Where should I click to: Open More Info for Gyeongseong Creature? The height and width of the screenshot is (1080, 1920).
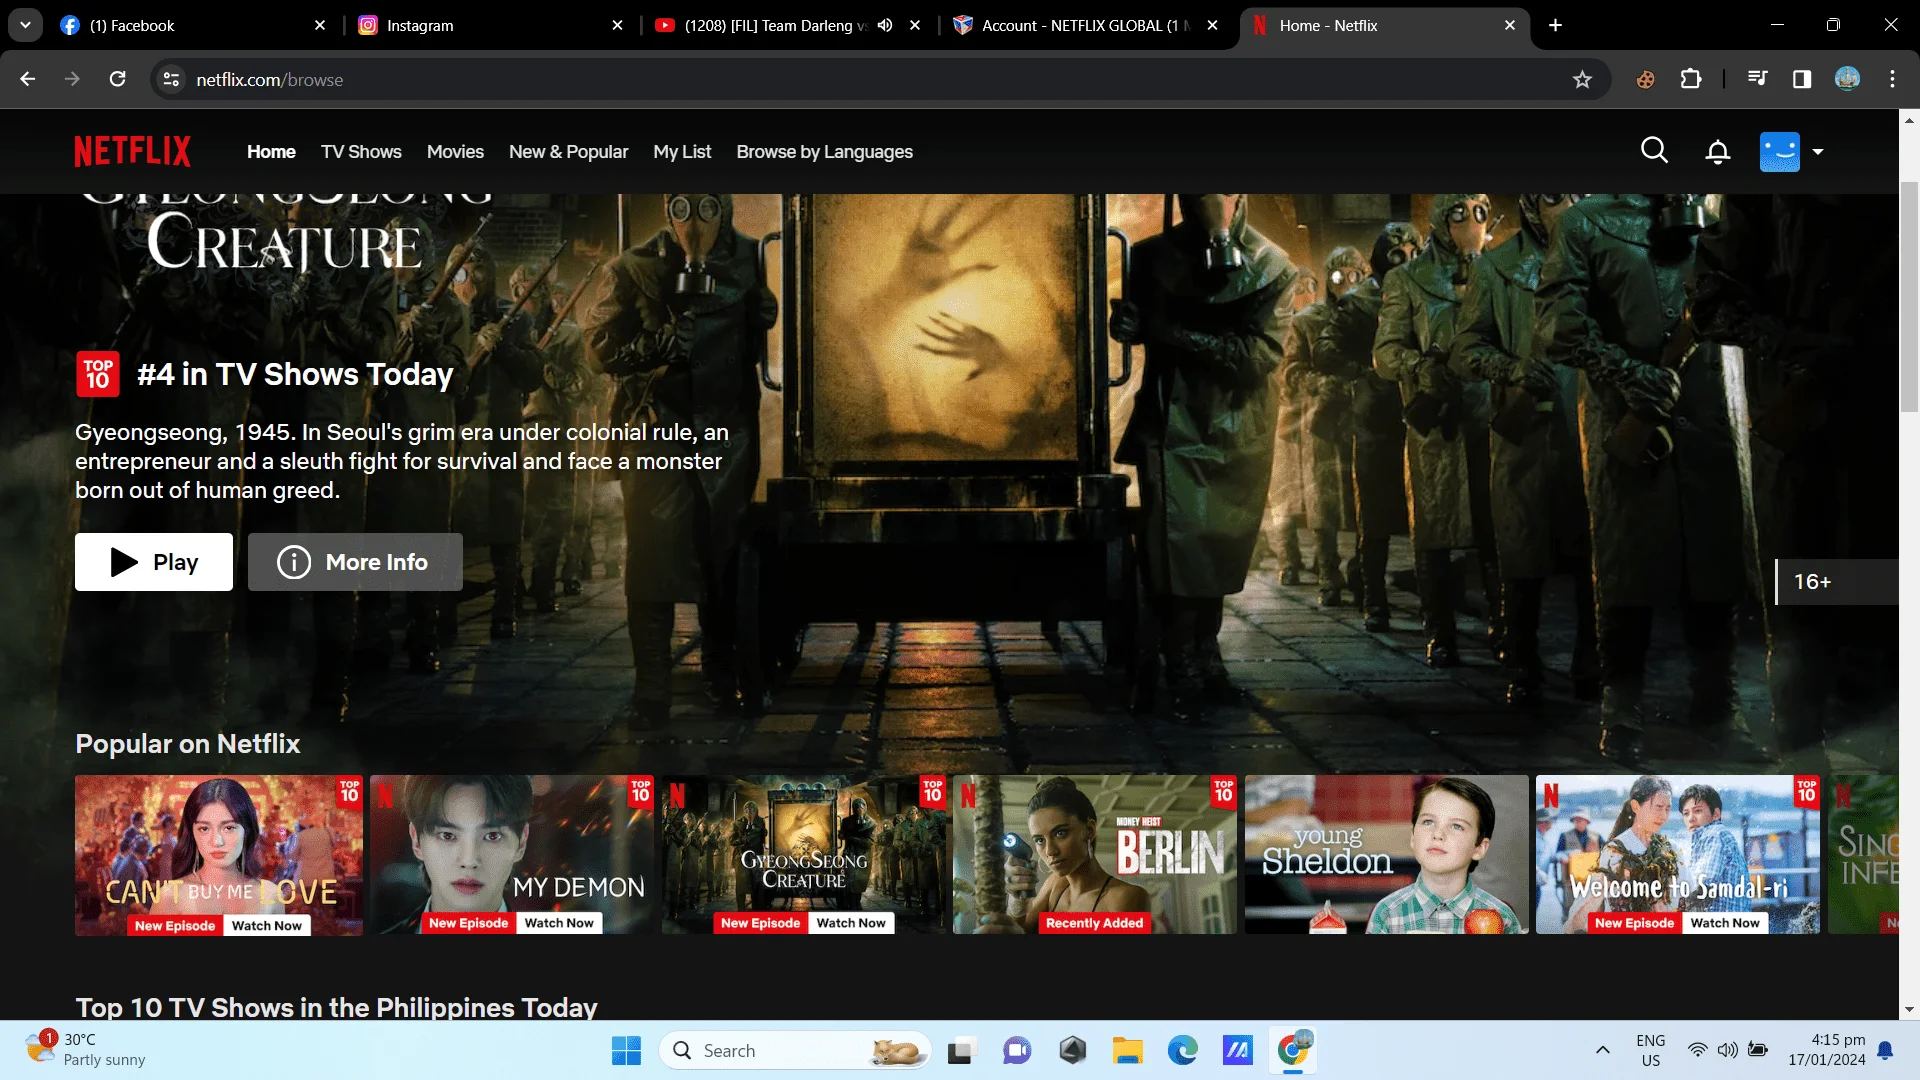pos(355,562)
